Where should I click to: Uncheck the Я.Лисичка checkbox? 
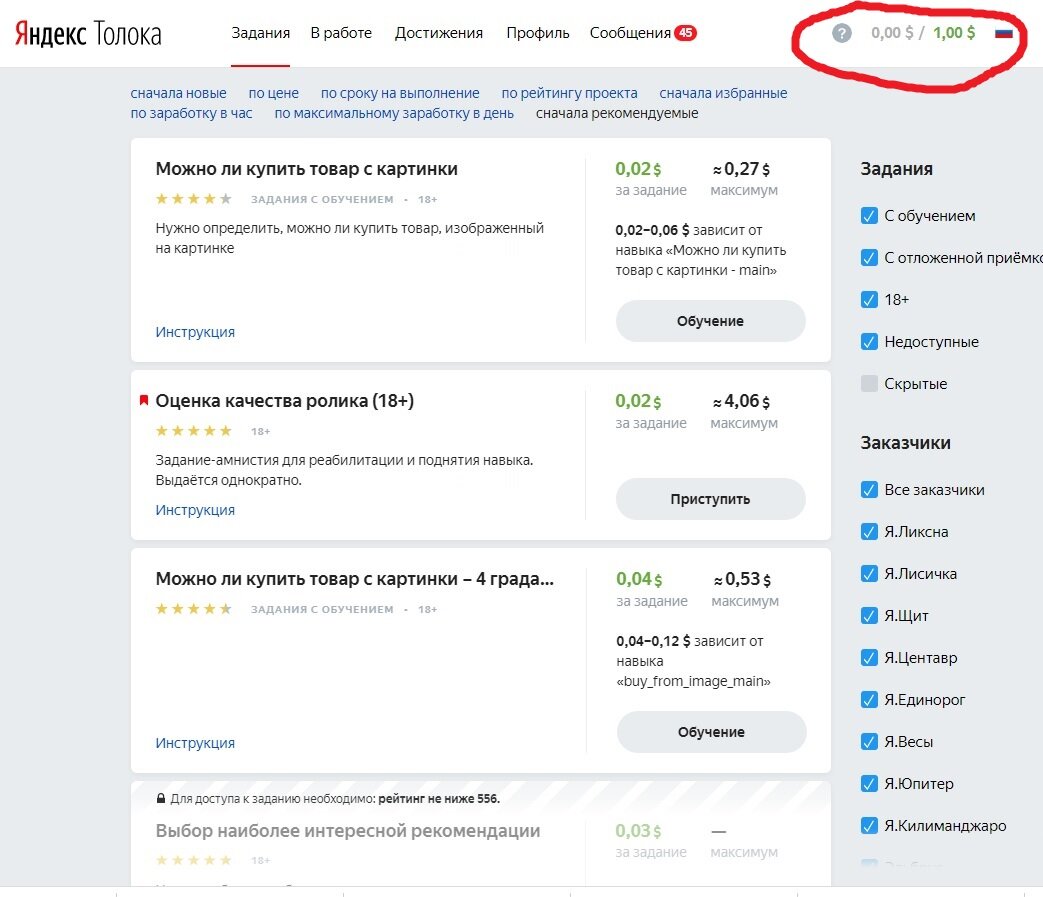[x=869, y=573]
